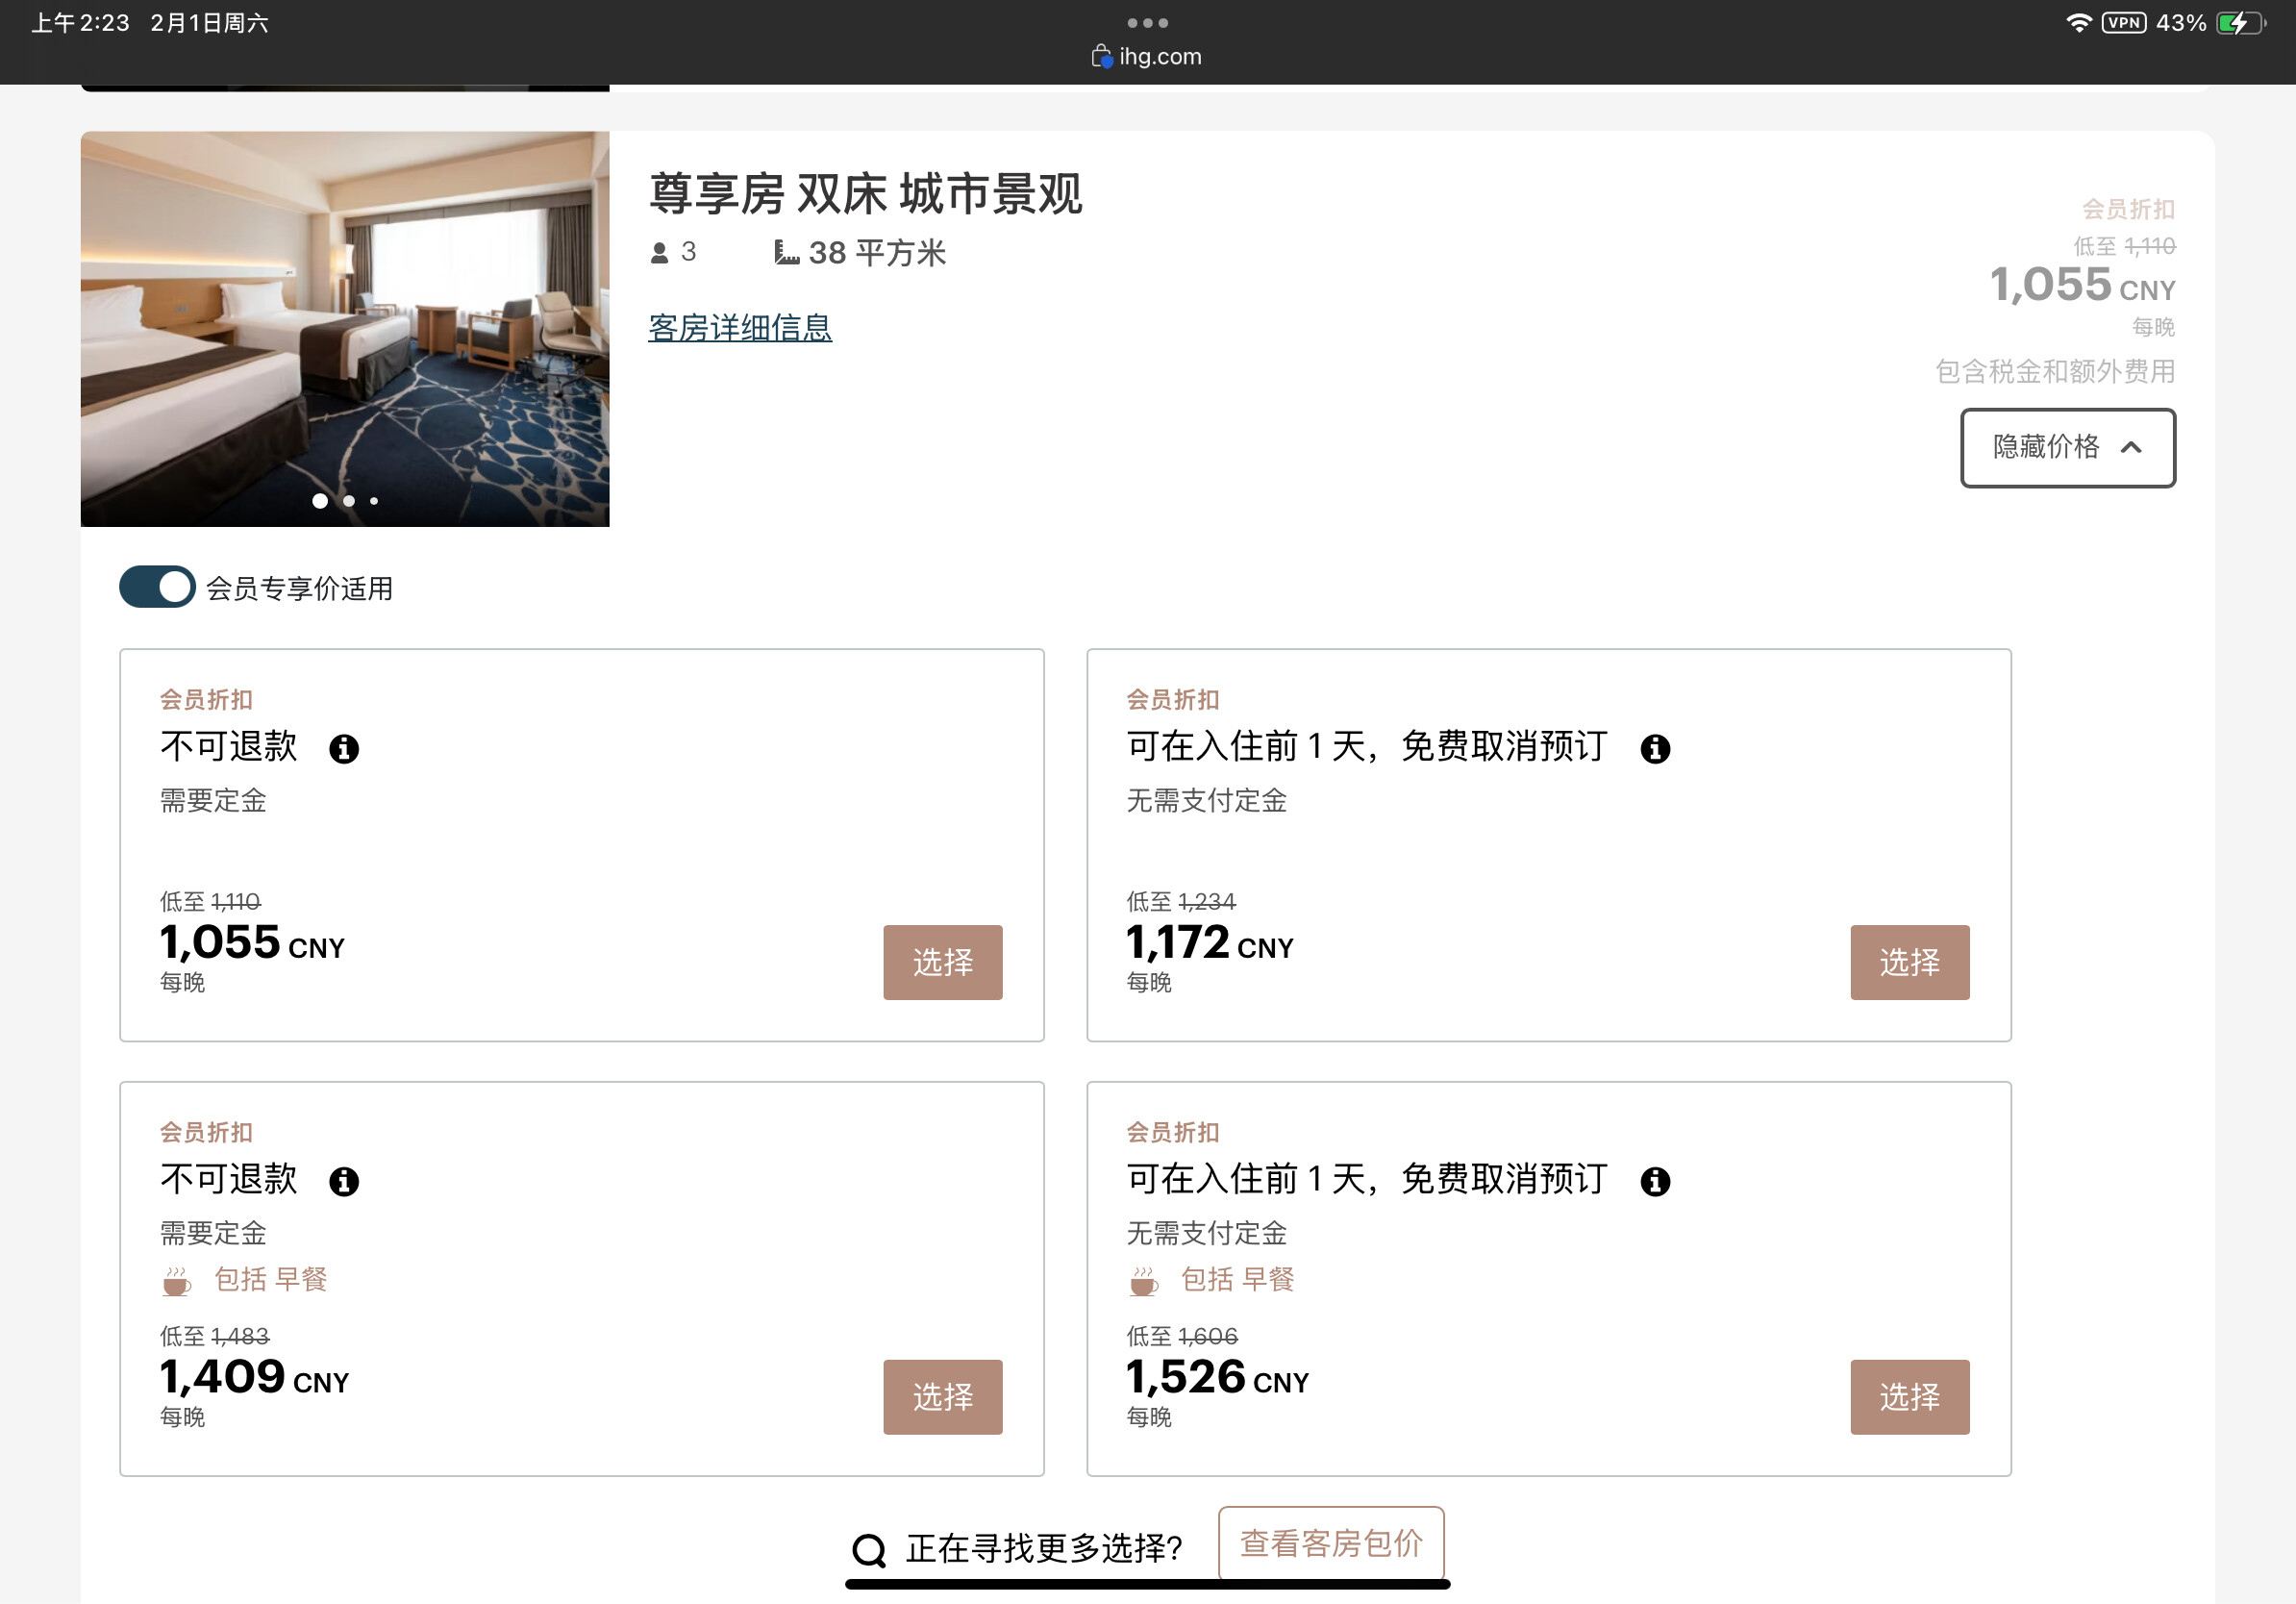Viewport: 2296px width, 1604px height.
Task: Click the search magnifier icon near bottom
Action: pyautogui.click(x=869, y=1550)
